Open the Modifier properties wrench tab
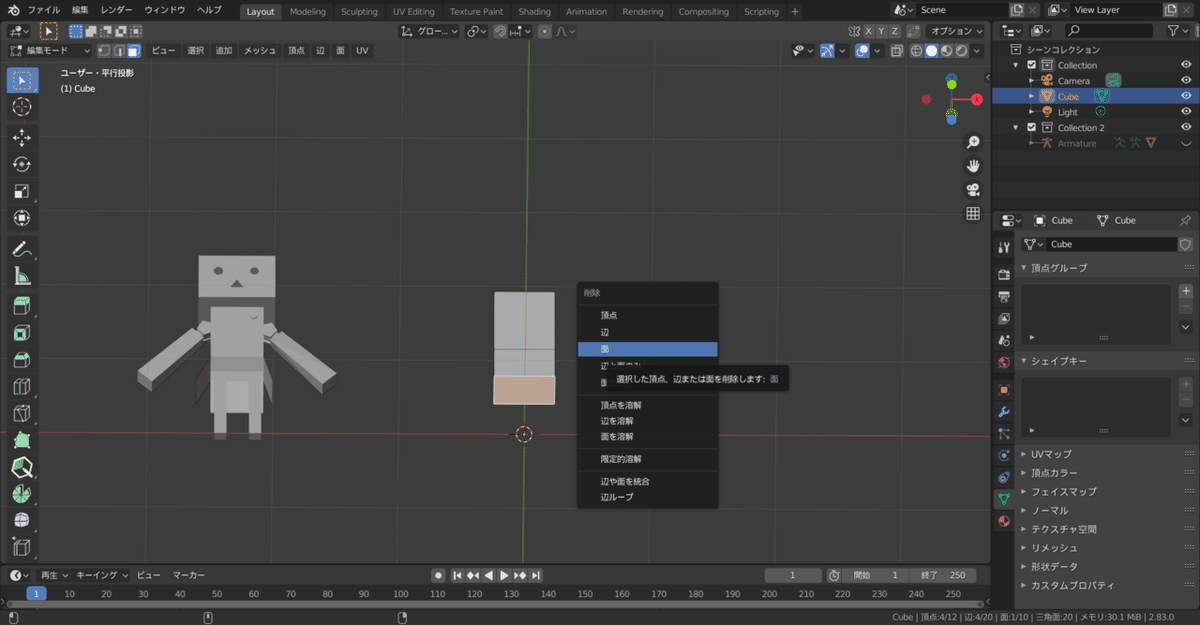The width and height of the screenshot is (1200, 625). point(1004,412)
